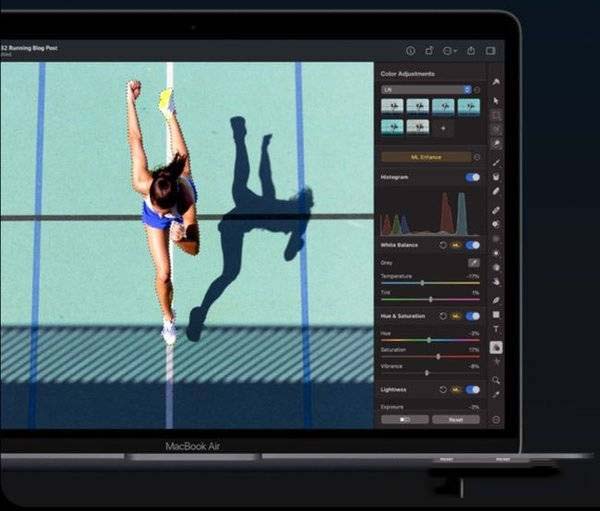The width and height of the screenshot is (600, 511).
Task: Select the Paint brush tool
Action: [497, 161]
